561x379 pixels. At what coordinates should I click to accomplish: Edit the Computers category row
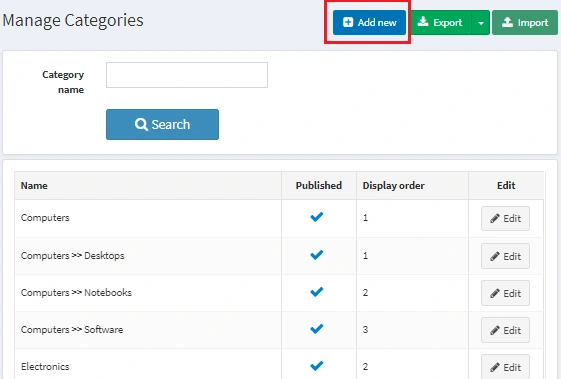tap(505, 218)
